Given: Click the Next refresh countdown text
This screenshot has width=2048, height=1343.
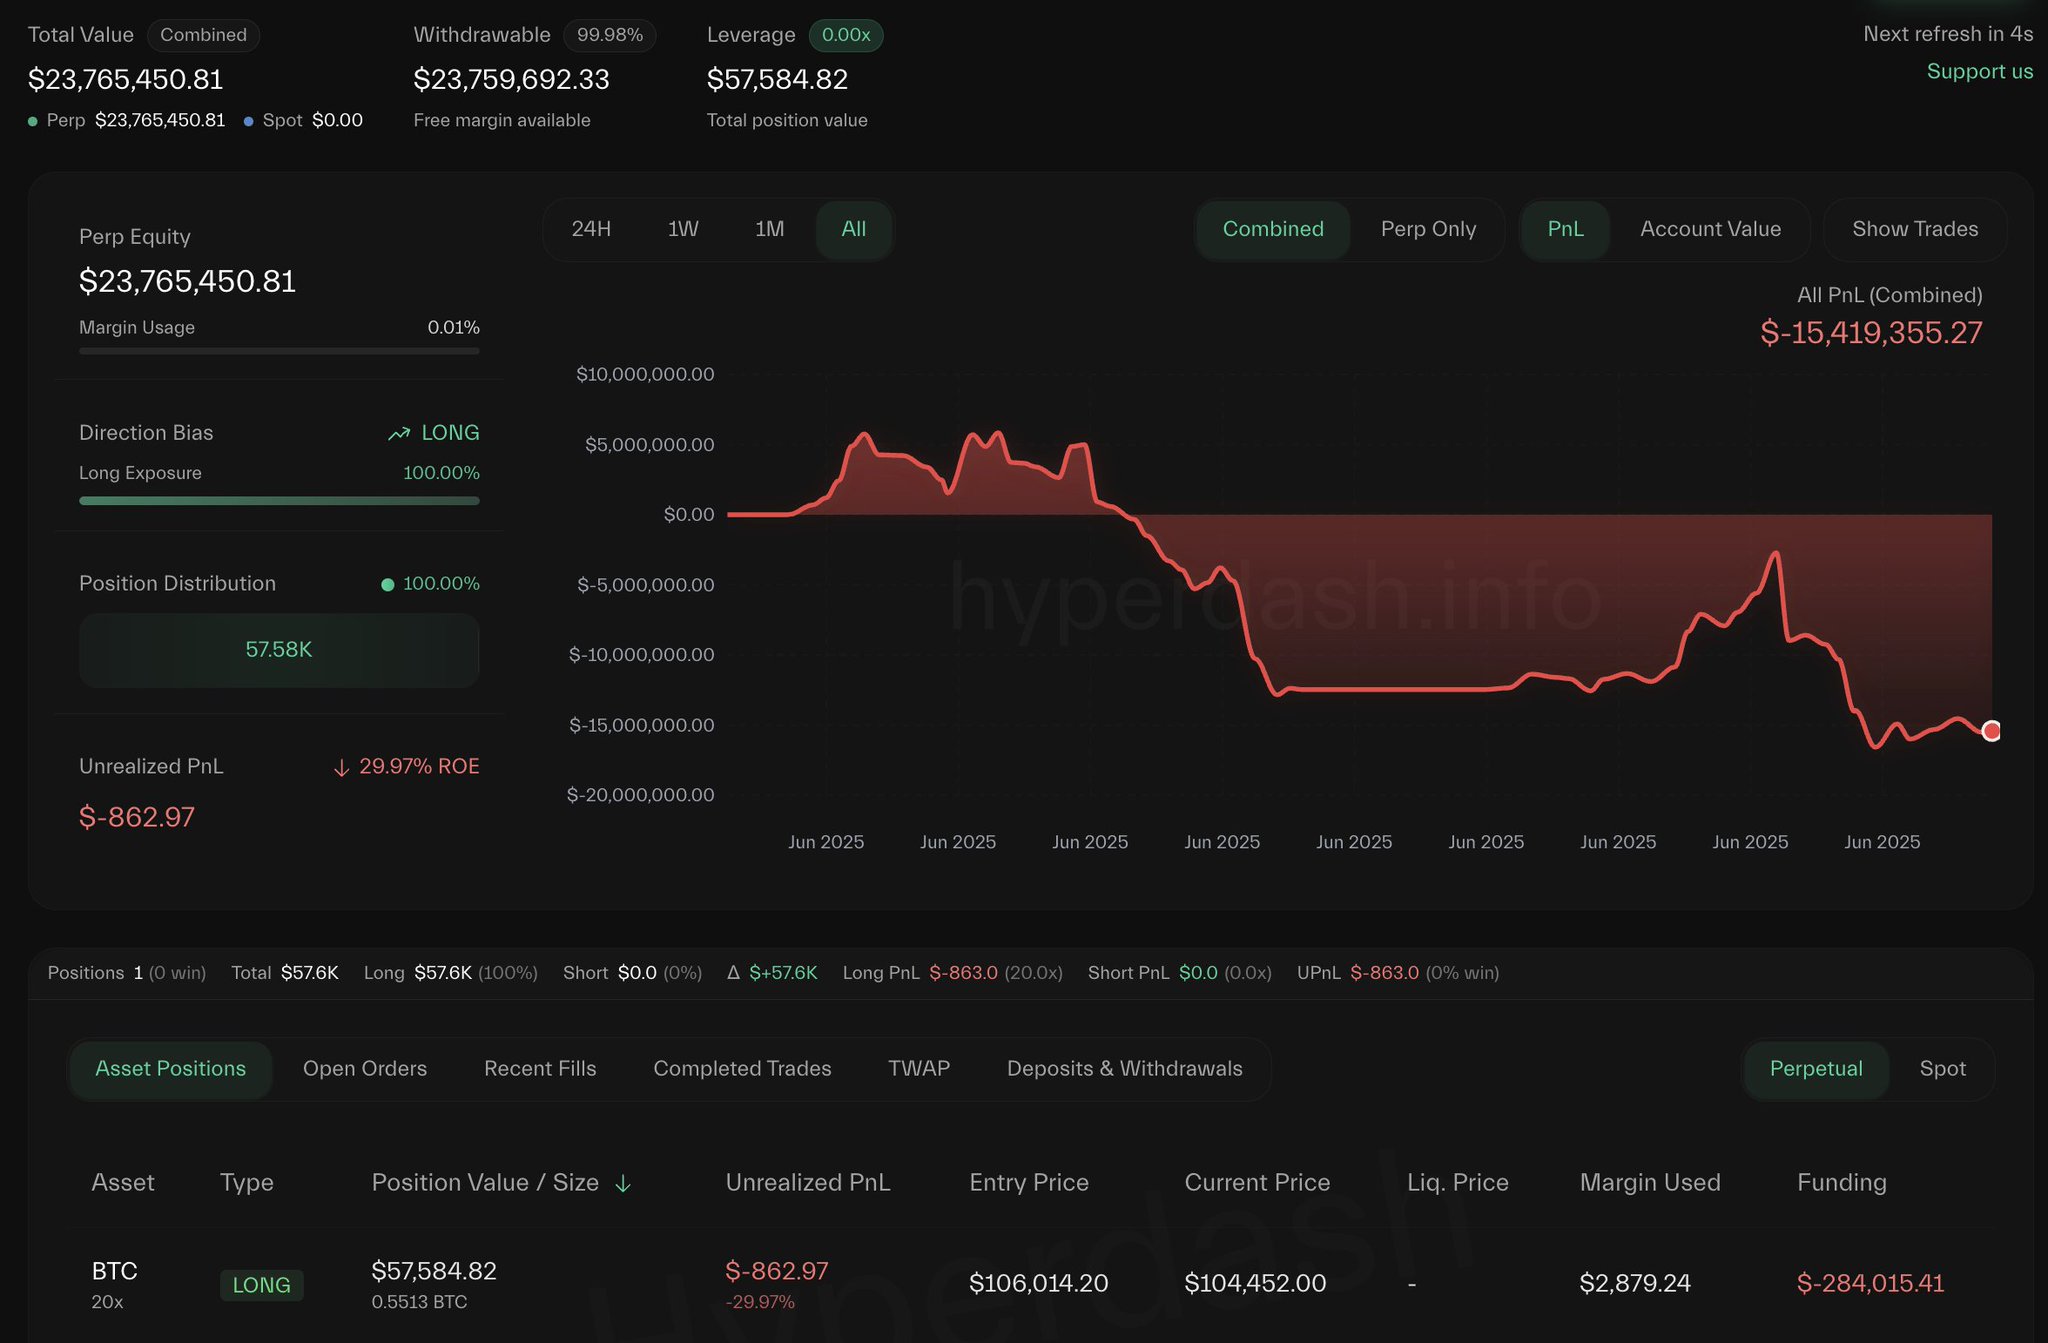Looking at the screenshot, I should point(1948,34).
